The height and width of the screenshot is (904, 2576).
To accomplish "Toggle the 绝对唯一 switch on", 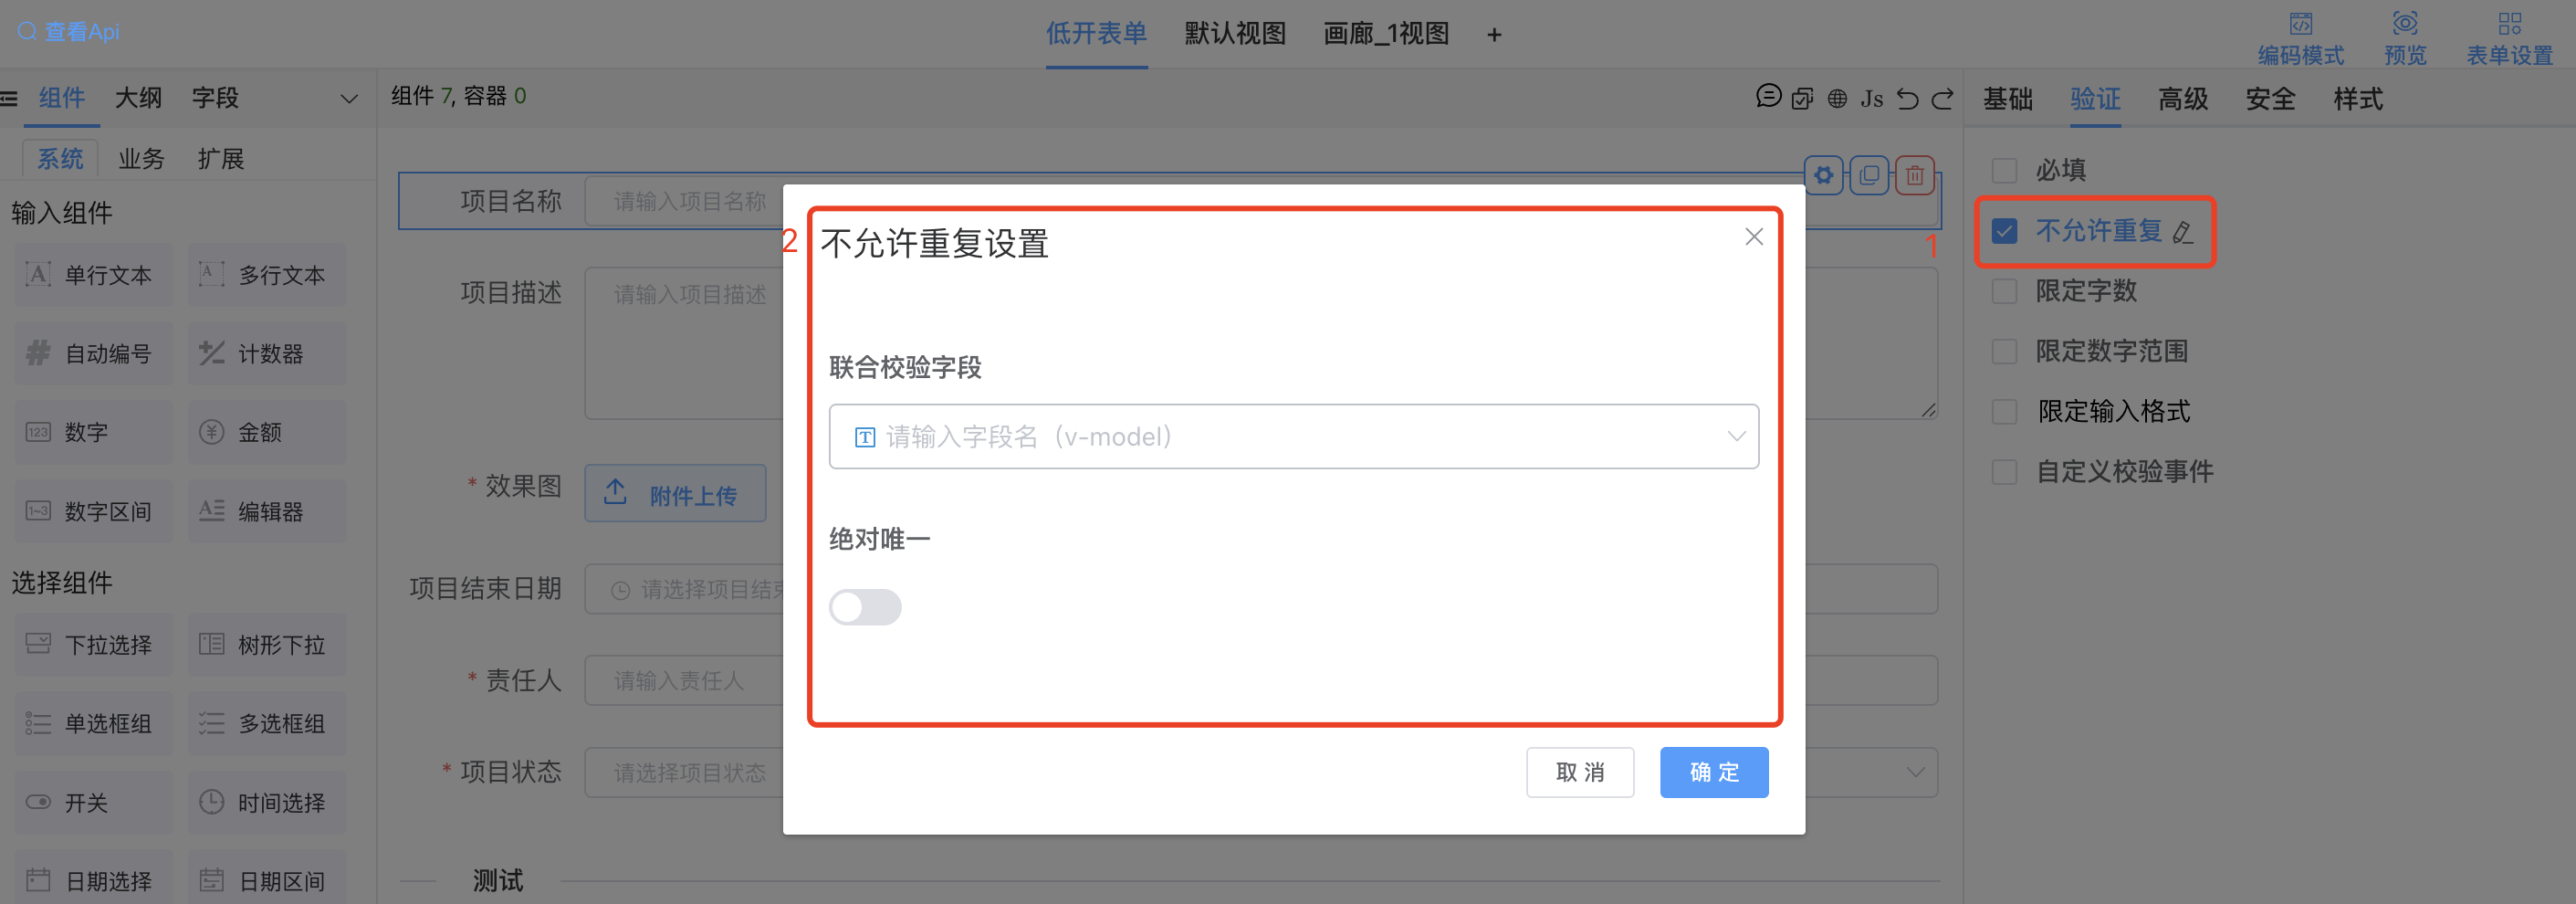I will point(865,607).
